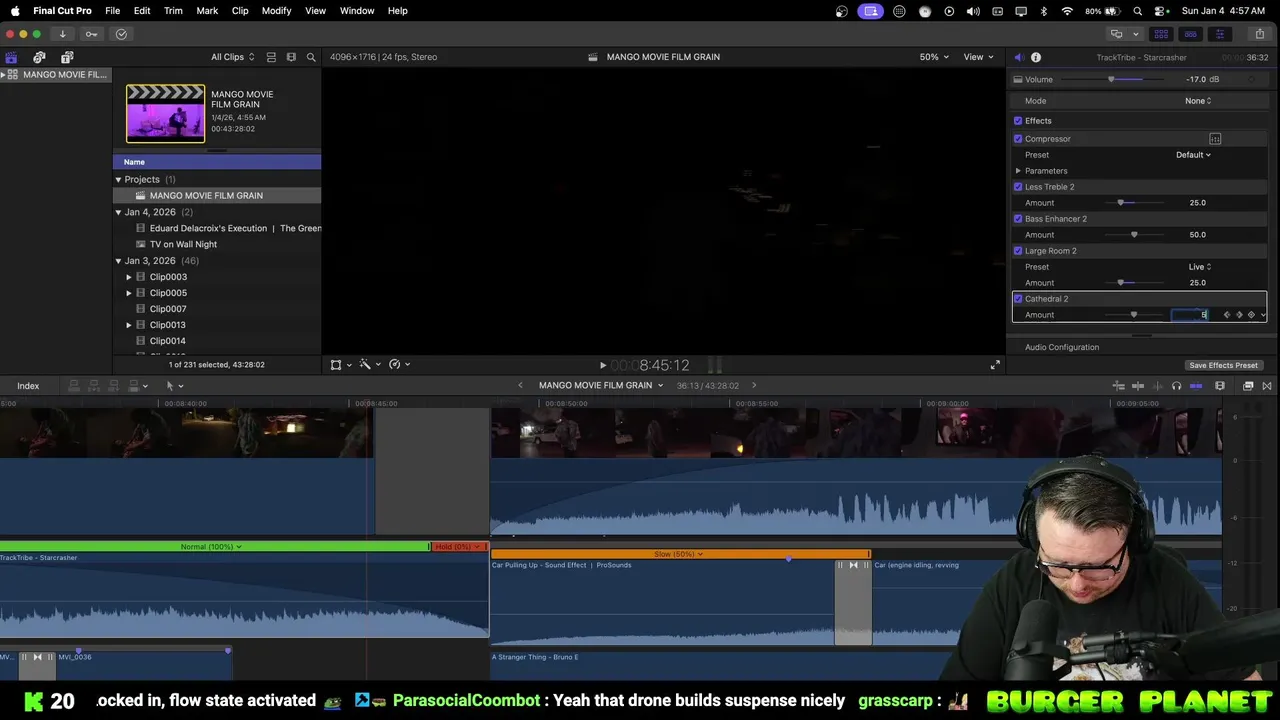Toggle audio skimming headphones icon
1280x720 pixels.
click(x=1176, y=386)
